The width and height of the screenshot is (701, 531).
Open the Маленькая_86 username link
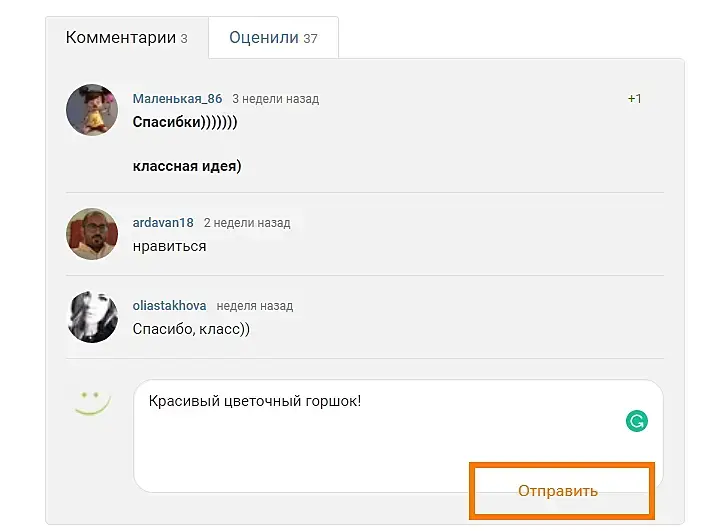point(177,99)
